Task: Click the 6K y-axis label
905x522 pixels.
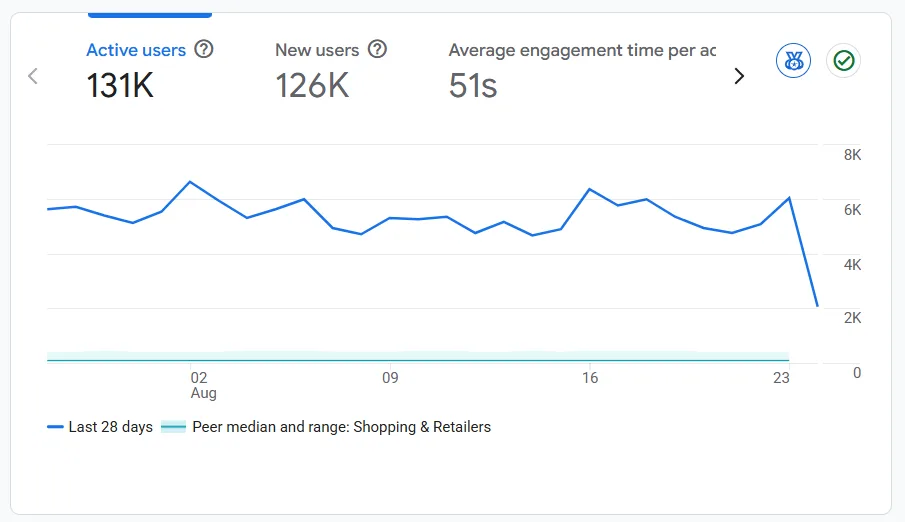Action: pyautogui.click(x=852, y=210)
